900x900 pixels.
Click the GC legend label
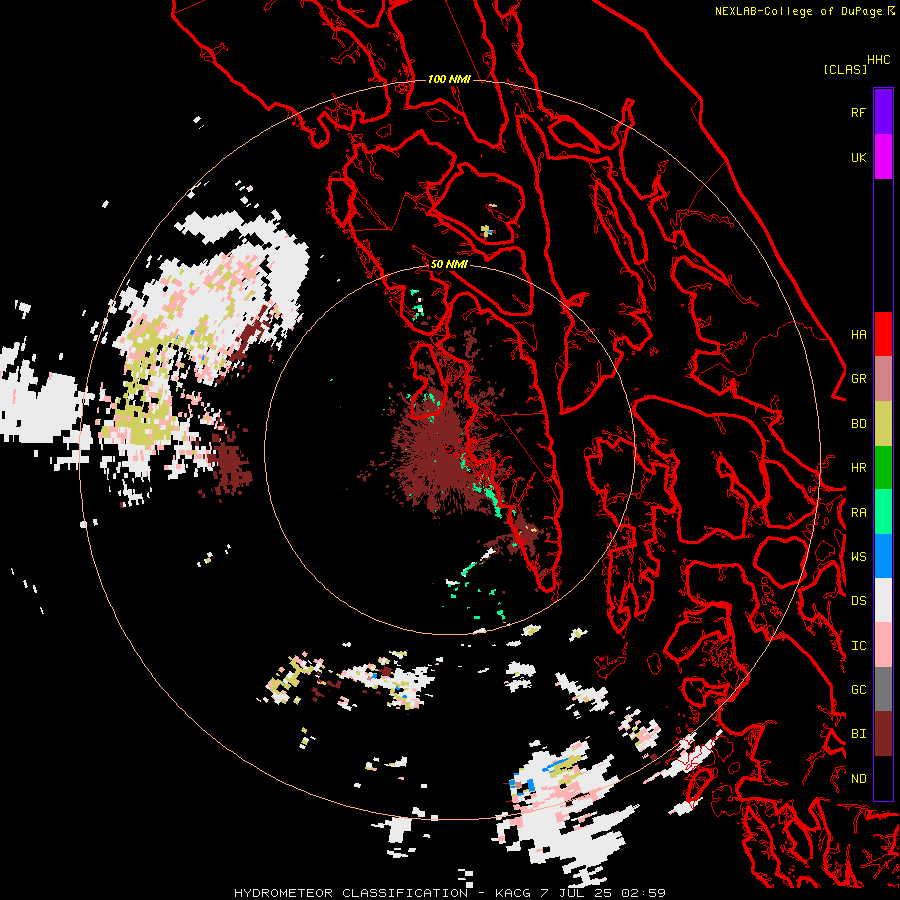(858, 690)
